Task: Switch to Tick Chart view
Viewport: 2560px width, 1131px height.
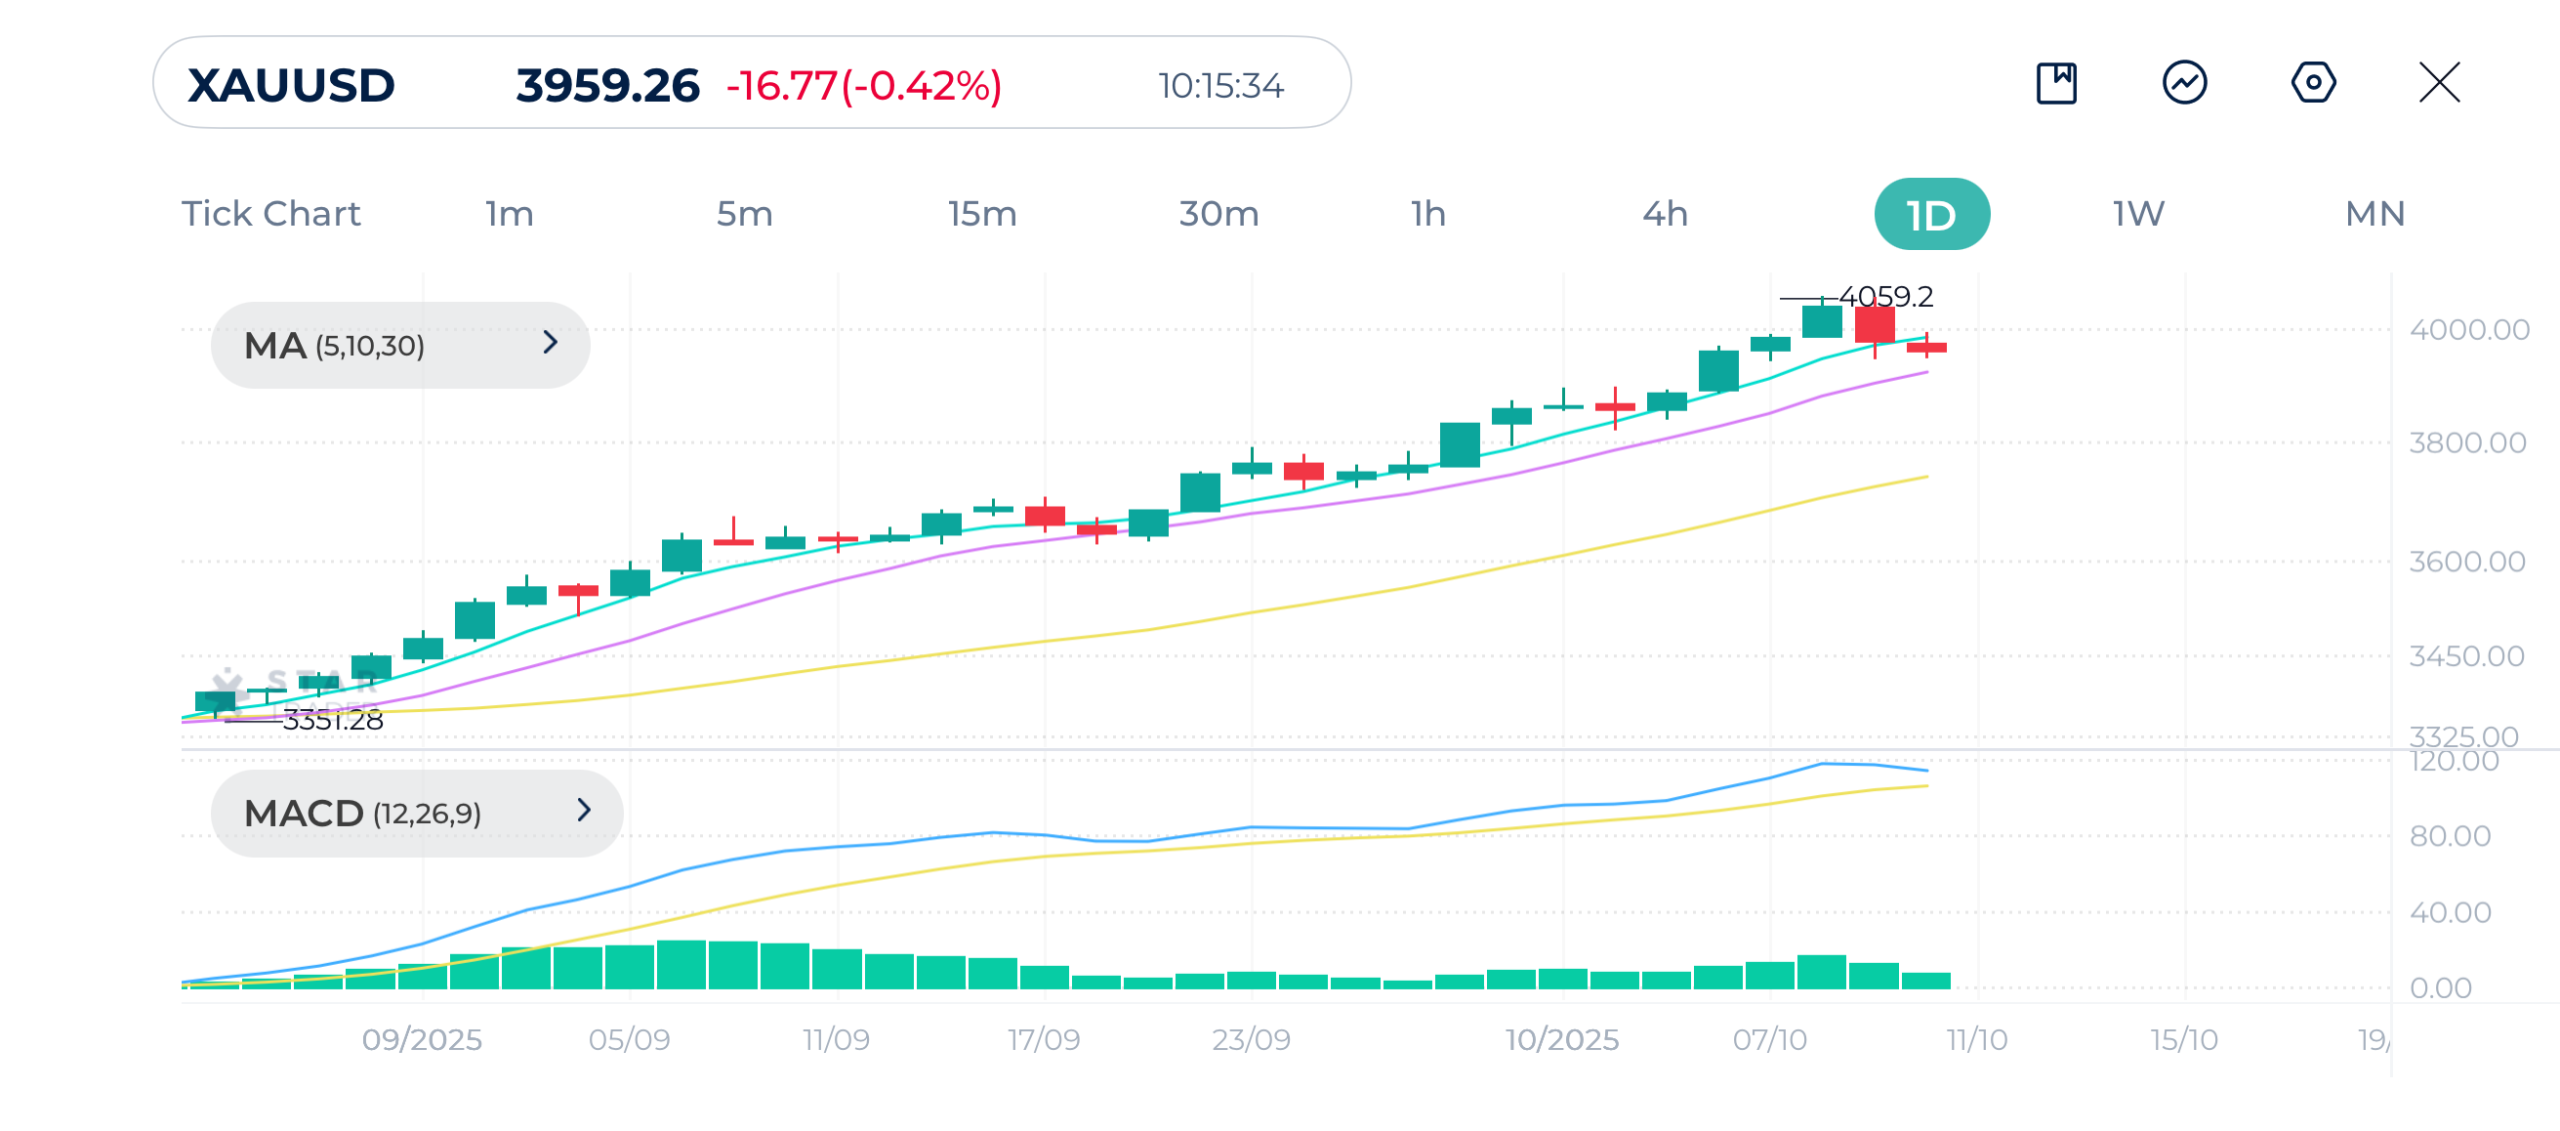Action: point(271,214)
